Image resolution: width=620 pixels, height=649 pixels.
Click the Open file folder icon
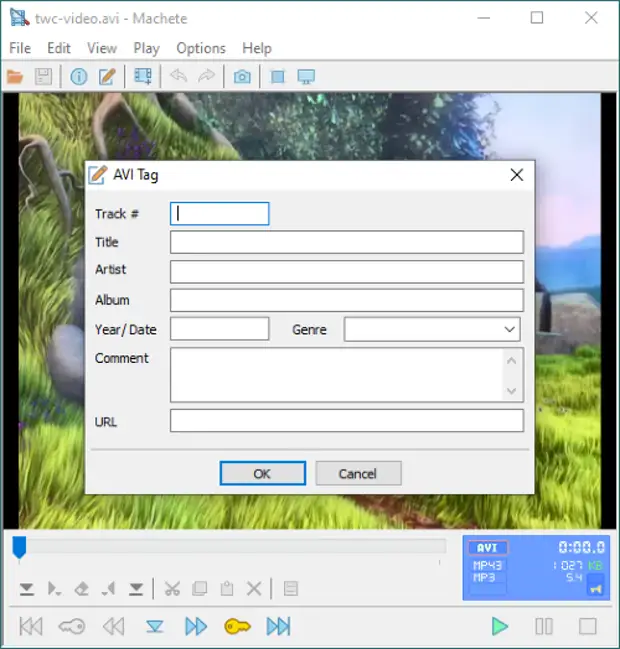point(15,77)
